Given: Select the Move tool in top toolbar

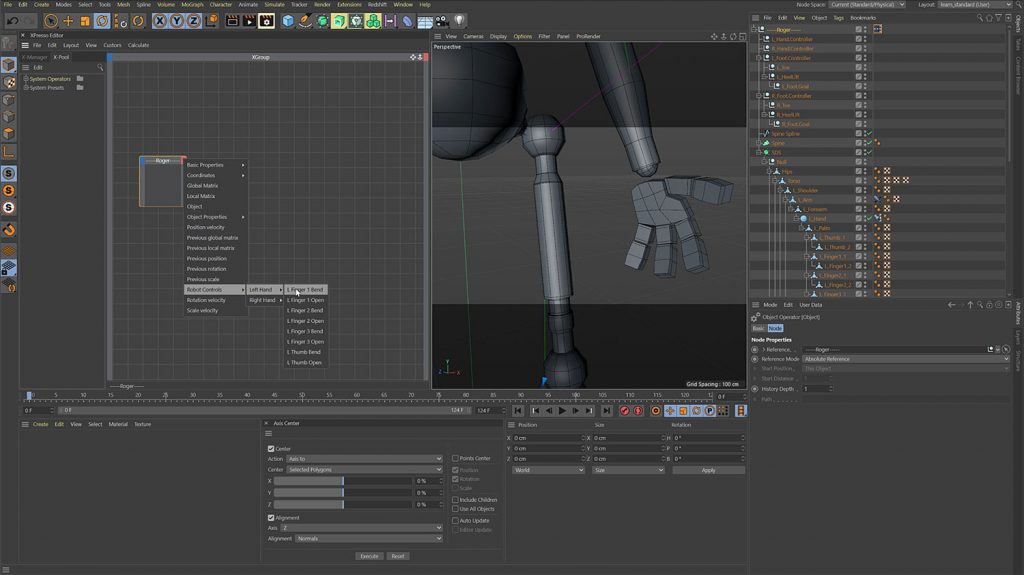Looking at the screenshot, I should (x=68, y=21).
